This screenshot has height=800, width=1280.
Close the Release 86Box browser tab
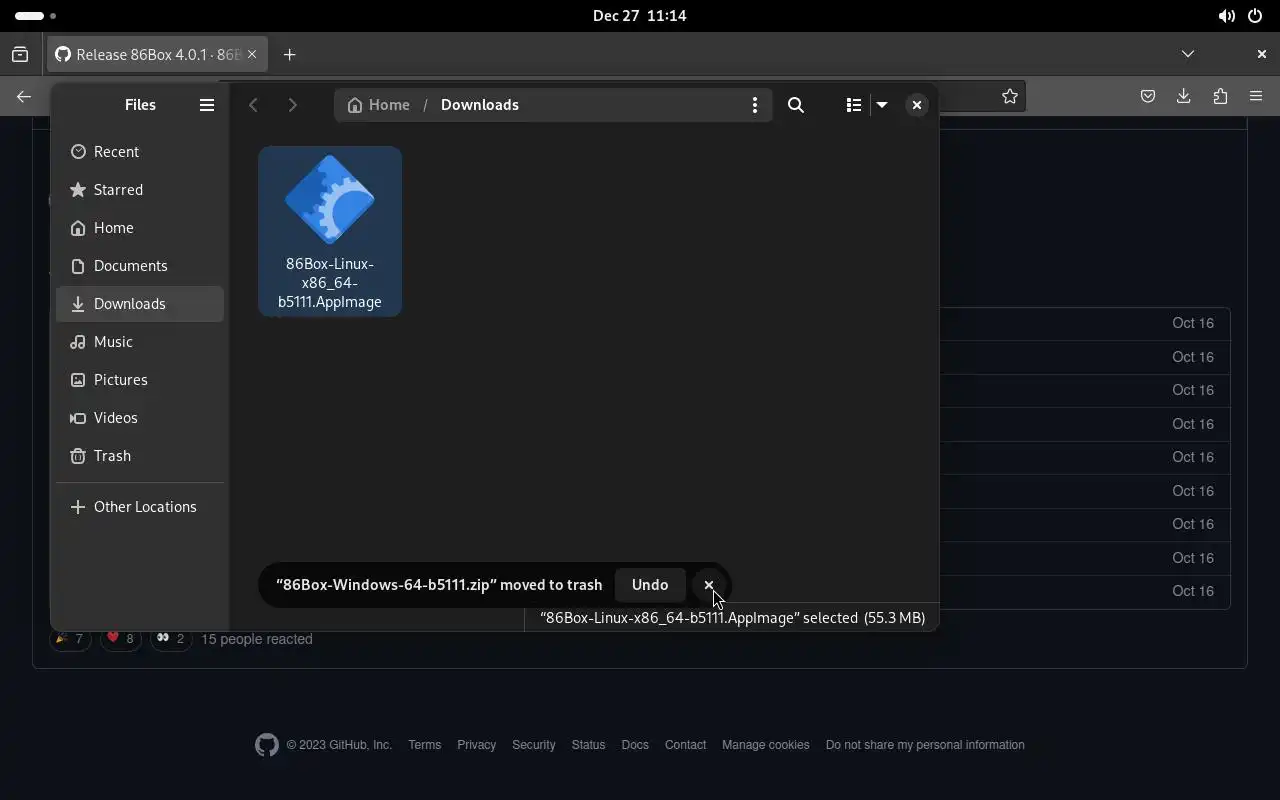[252, 55]
